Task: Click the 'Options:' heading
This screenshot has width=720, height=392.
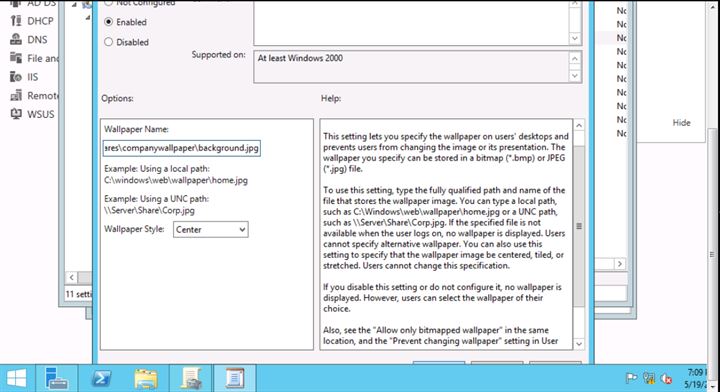Action: pyautogui.click(x=118, y=98)
